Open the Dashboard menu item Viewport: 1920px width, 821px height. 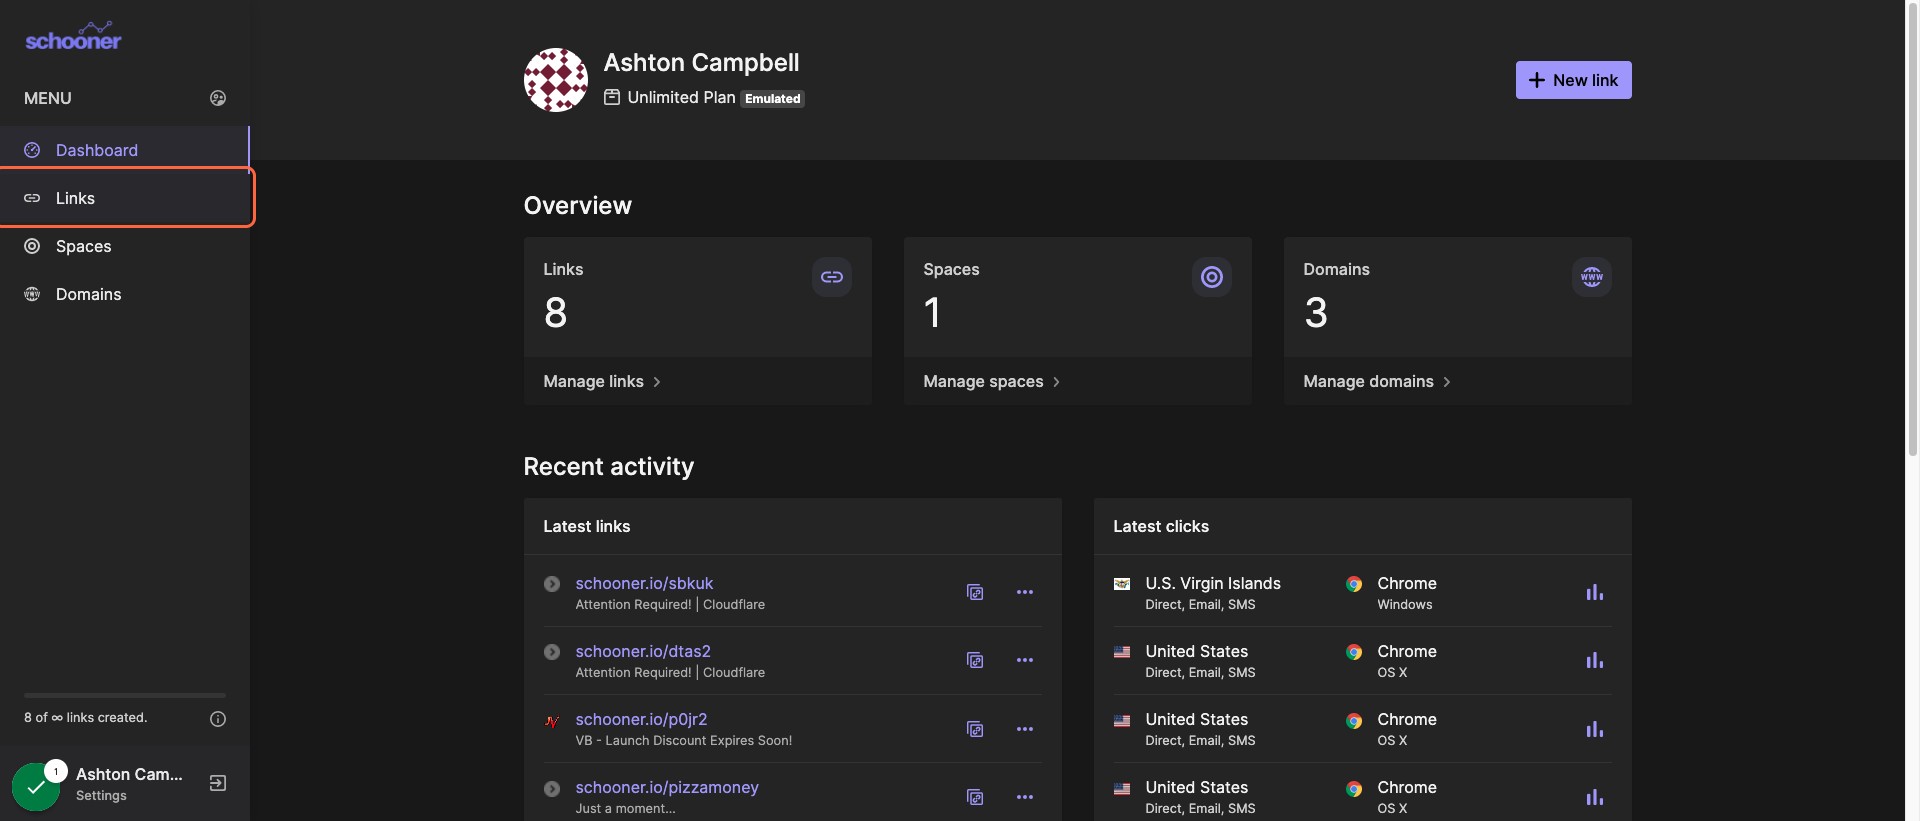(125, 150)
